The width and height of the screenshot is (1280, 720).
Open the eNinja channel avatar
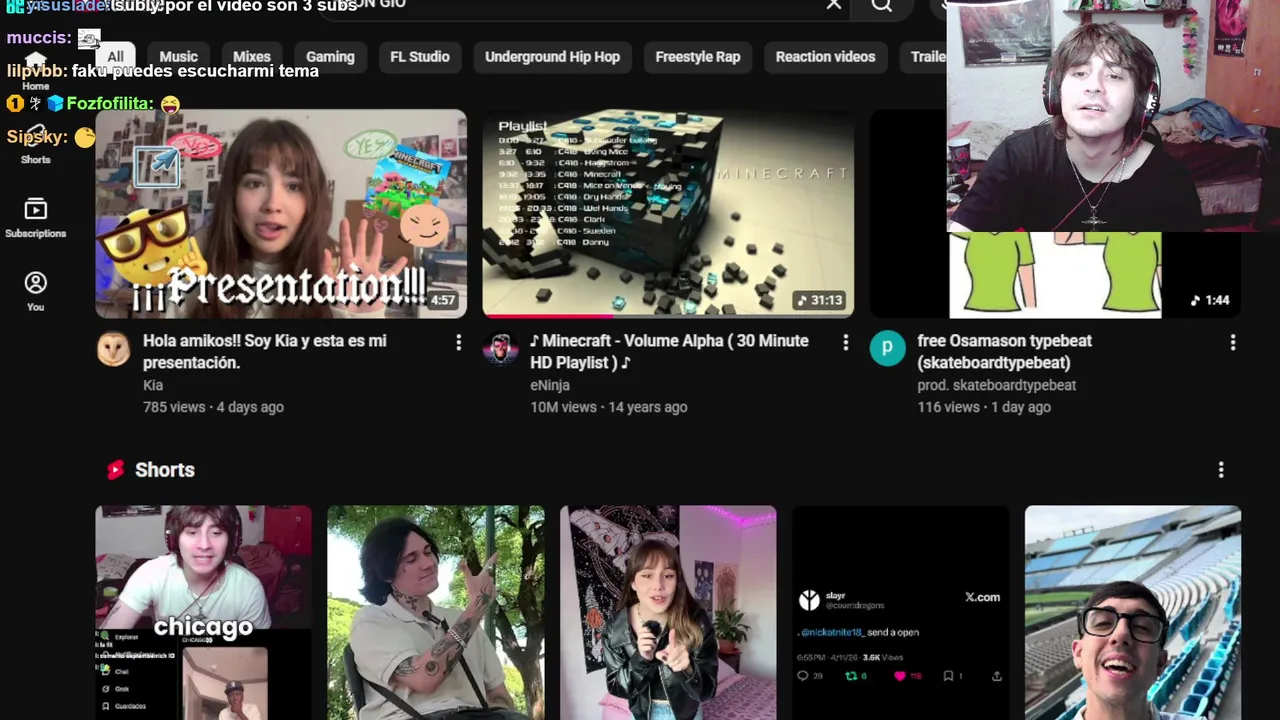[x=500, y=349]
